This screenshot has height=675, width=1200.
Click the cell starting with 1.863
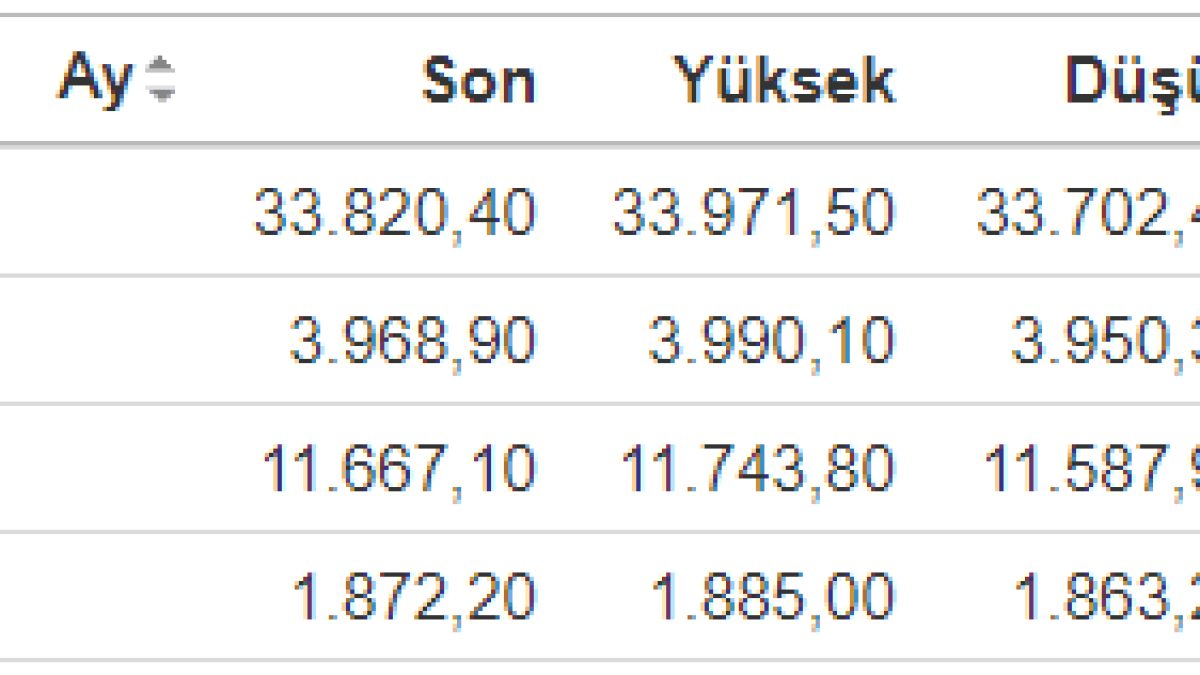coord(1107,597)
